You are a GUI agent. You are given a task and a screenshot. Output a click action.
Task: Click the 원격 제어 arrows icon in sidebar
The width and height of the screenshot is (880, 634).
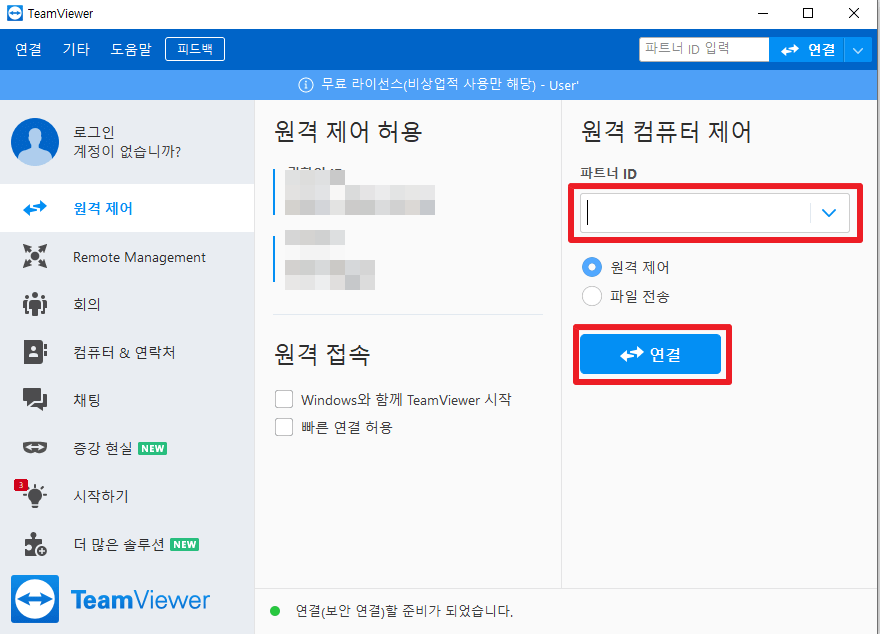35,209
